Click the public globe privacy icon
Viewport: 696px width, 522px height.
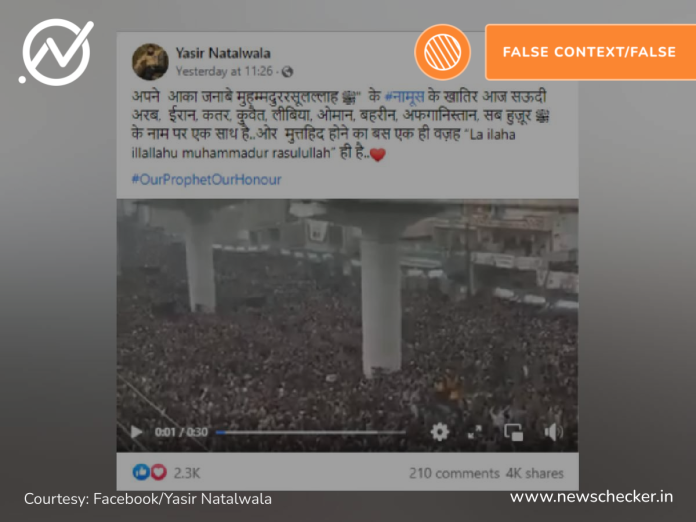tap(287, 71)
